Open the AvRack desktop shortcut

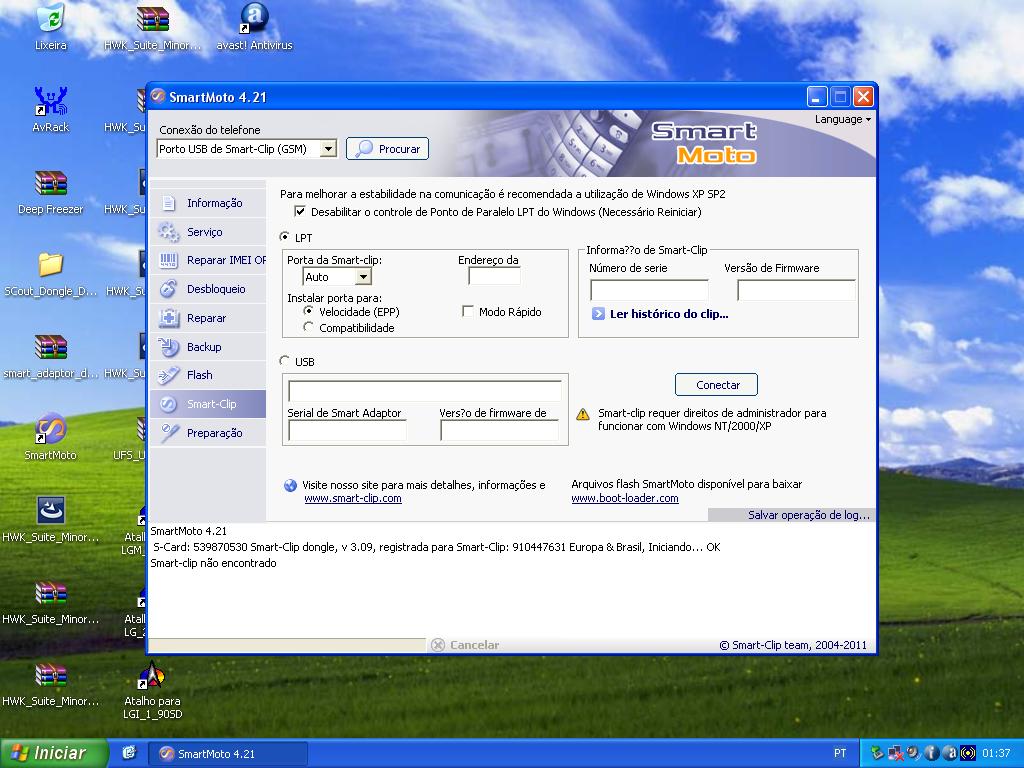51,110
